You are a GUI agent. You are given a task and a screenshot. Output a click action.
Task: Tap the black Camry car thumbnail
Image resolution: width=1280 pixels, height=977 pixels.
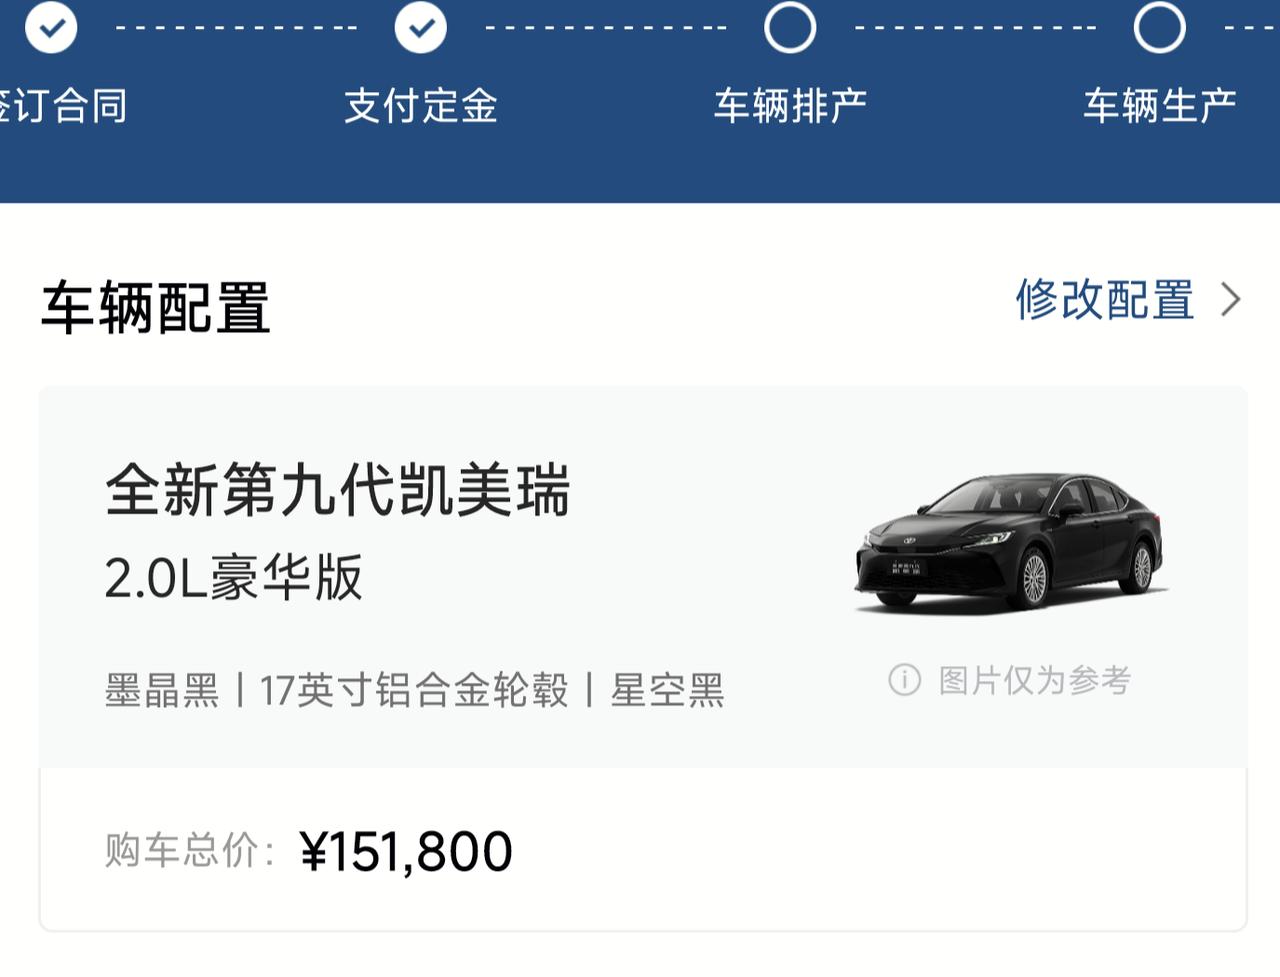(x=1010, y=542)
